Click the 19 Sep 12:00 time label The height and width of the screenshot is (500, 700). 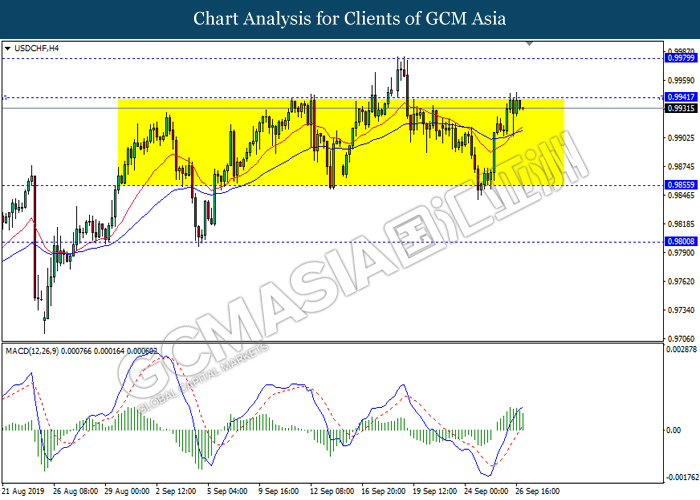(x=434, y=491)
